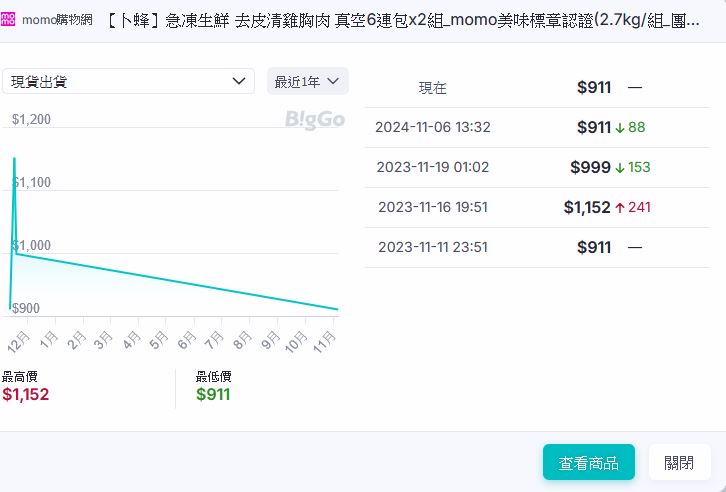Click the 6月 label on chart axis
This screenshot has height=492, width=726.
tap(186, 341)
